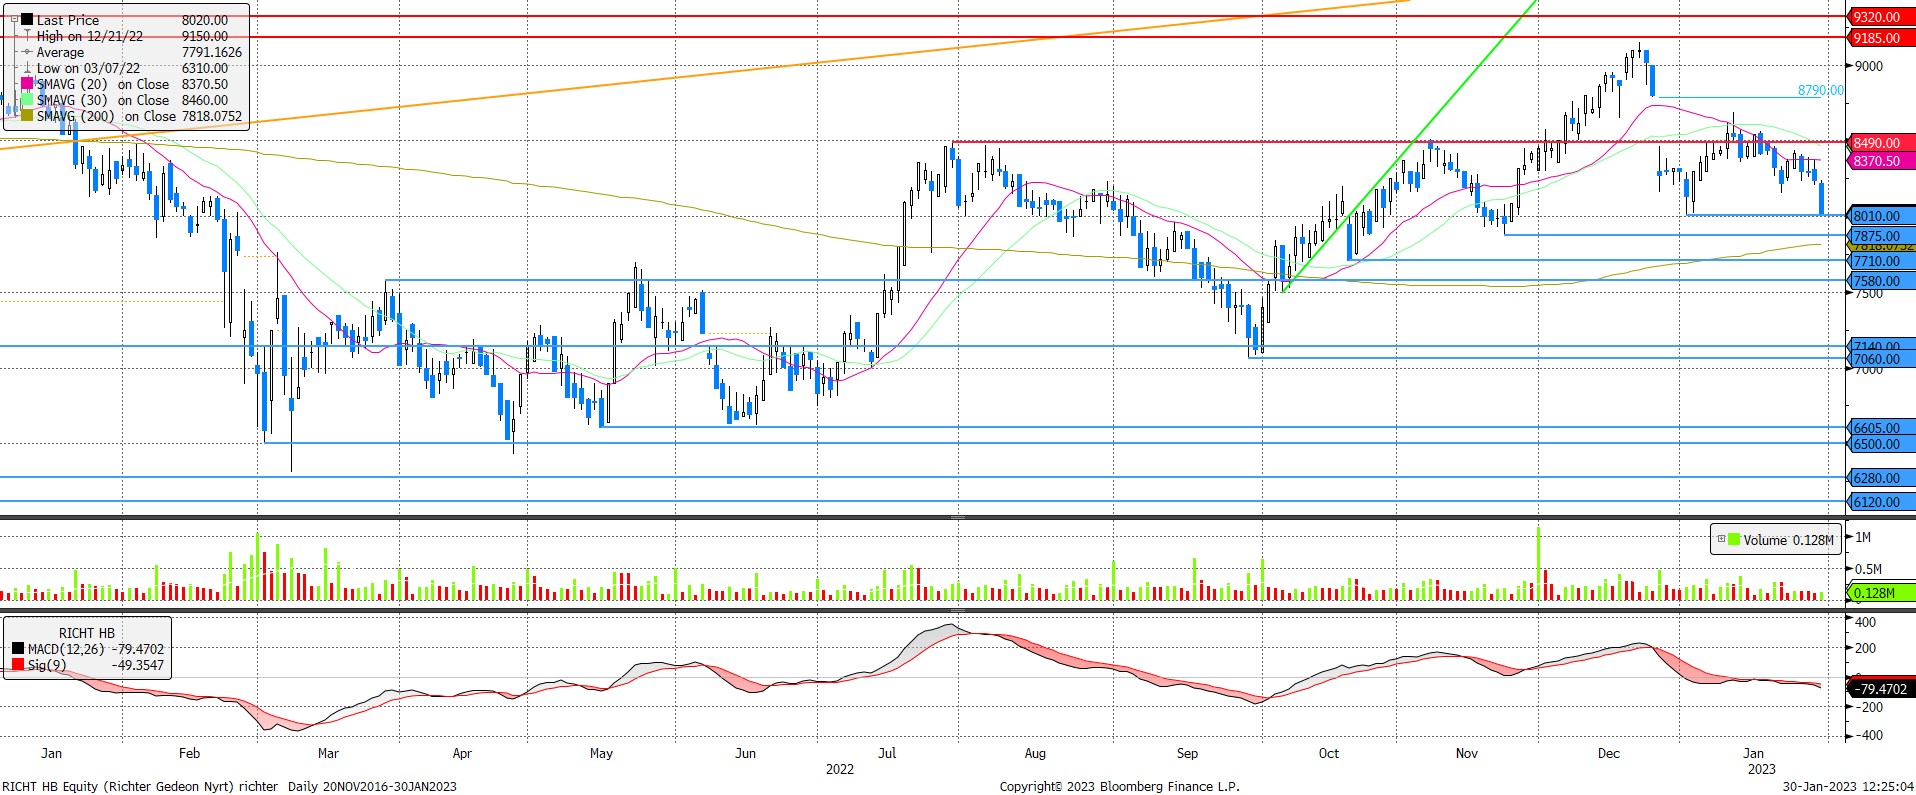
Task: Select the 9320.00 red price level tag
Action: point(1879,17)
